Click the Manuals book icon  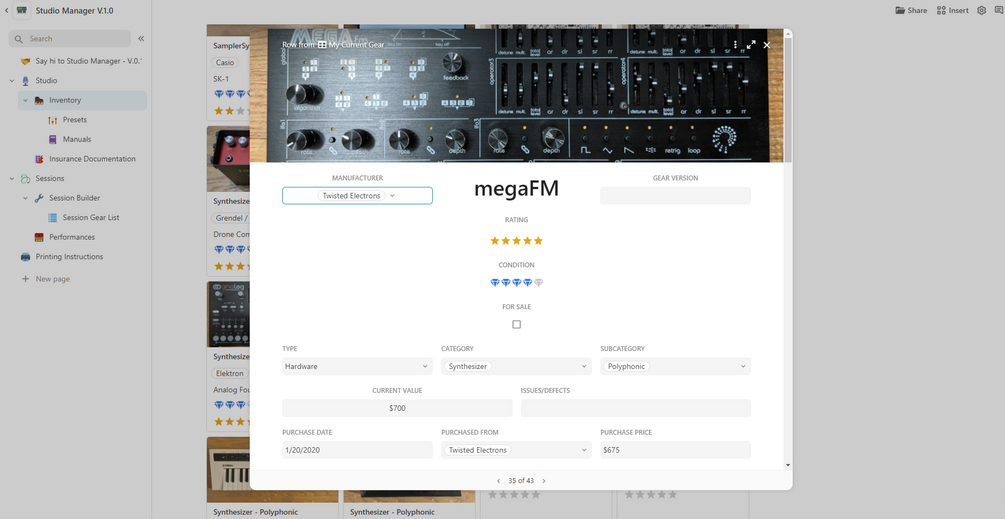pos(53,139)
